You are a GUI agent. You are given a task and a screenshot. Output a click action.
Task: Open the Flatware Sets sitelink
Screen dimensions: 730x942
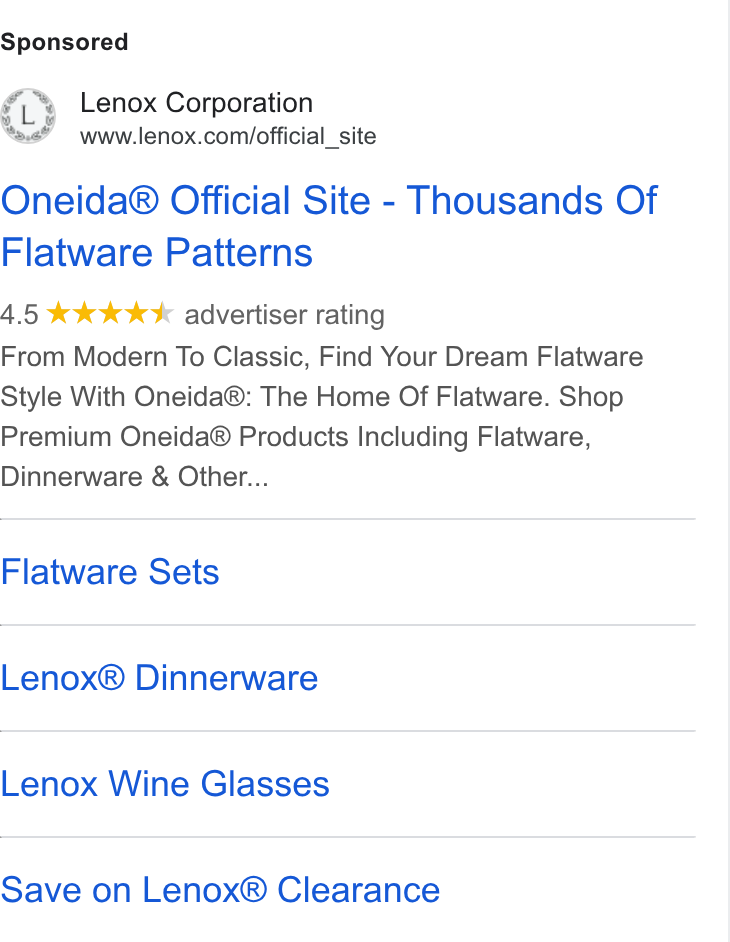click(x=110, y=571)
